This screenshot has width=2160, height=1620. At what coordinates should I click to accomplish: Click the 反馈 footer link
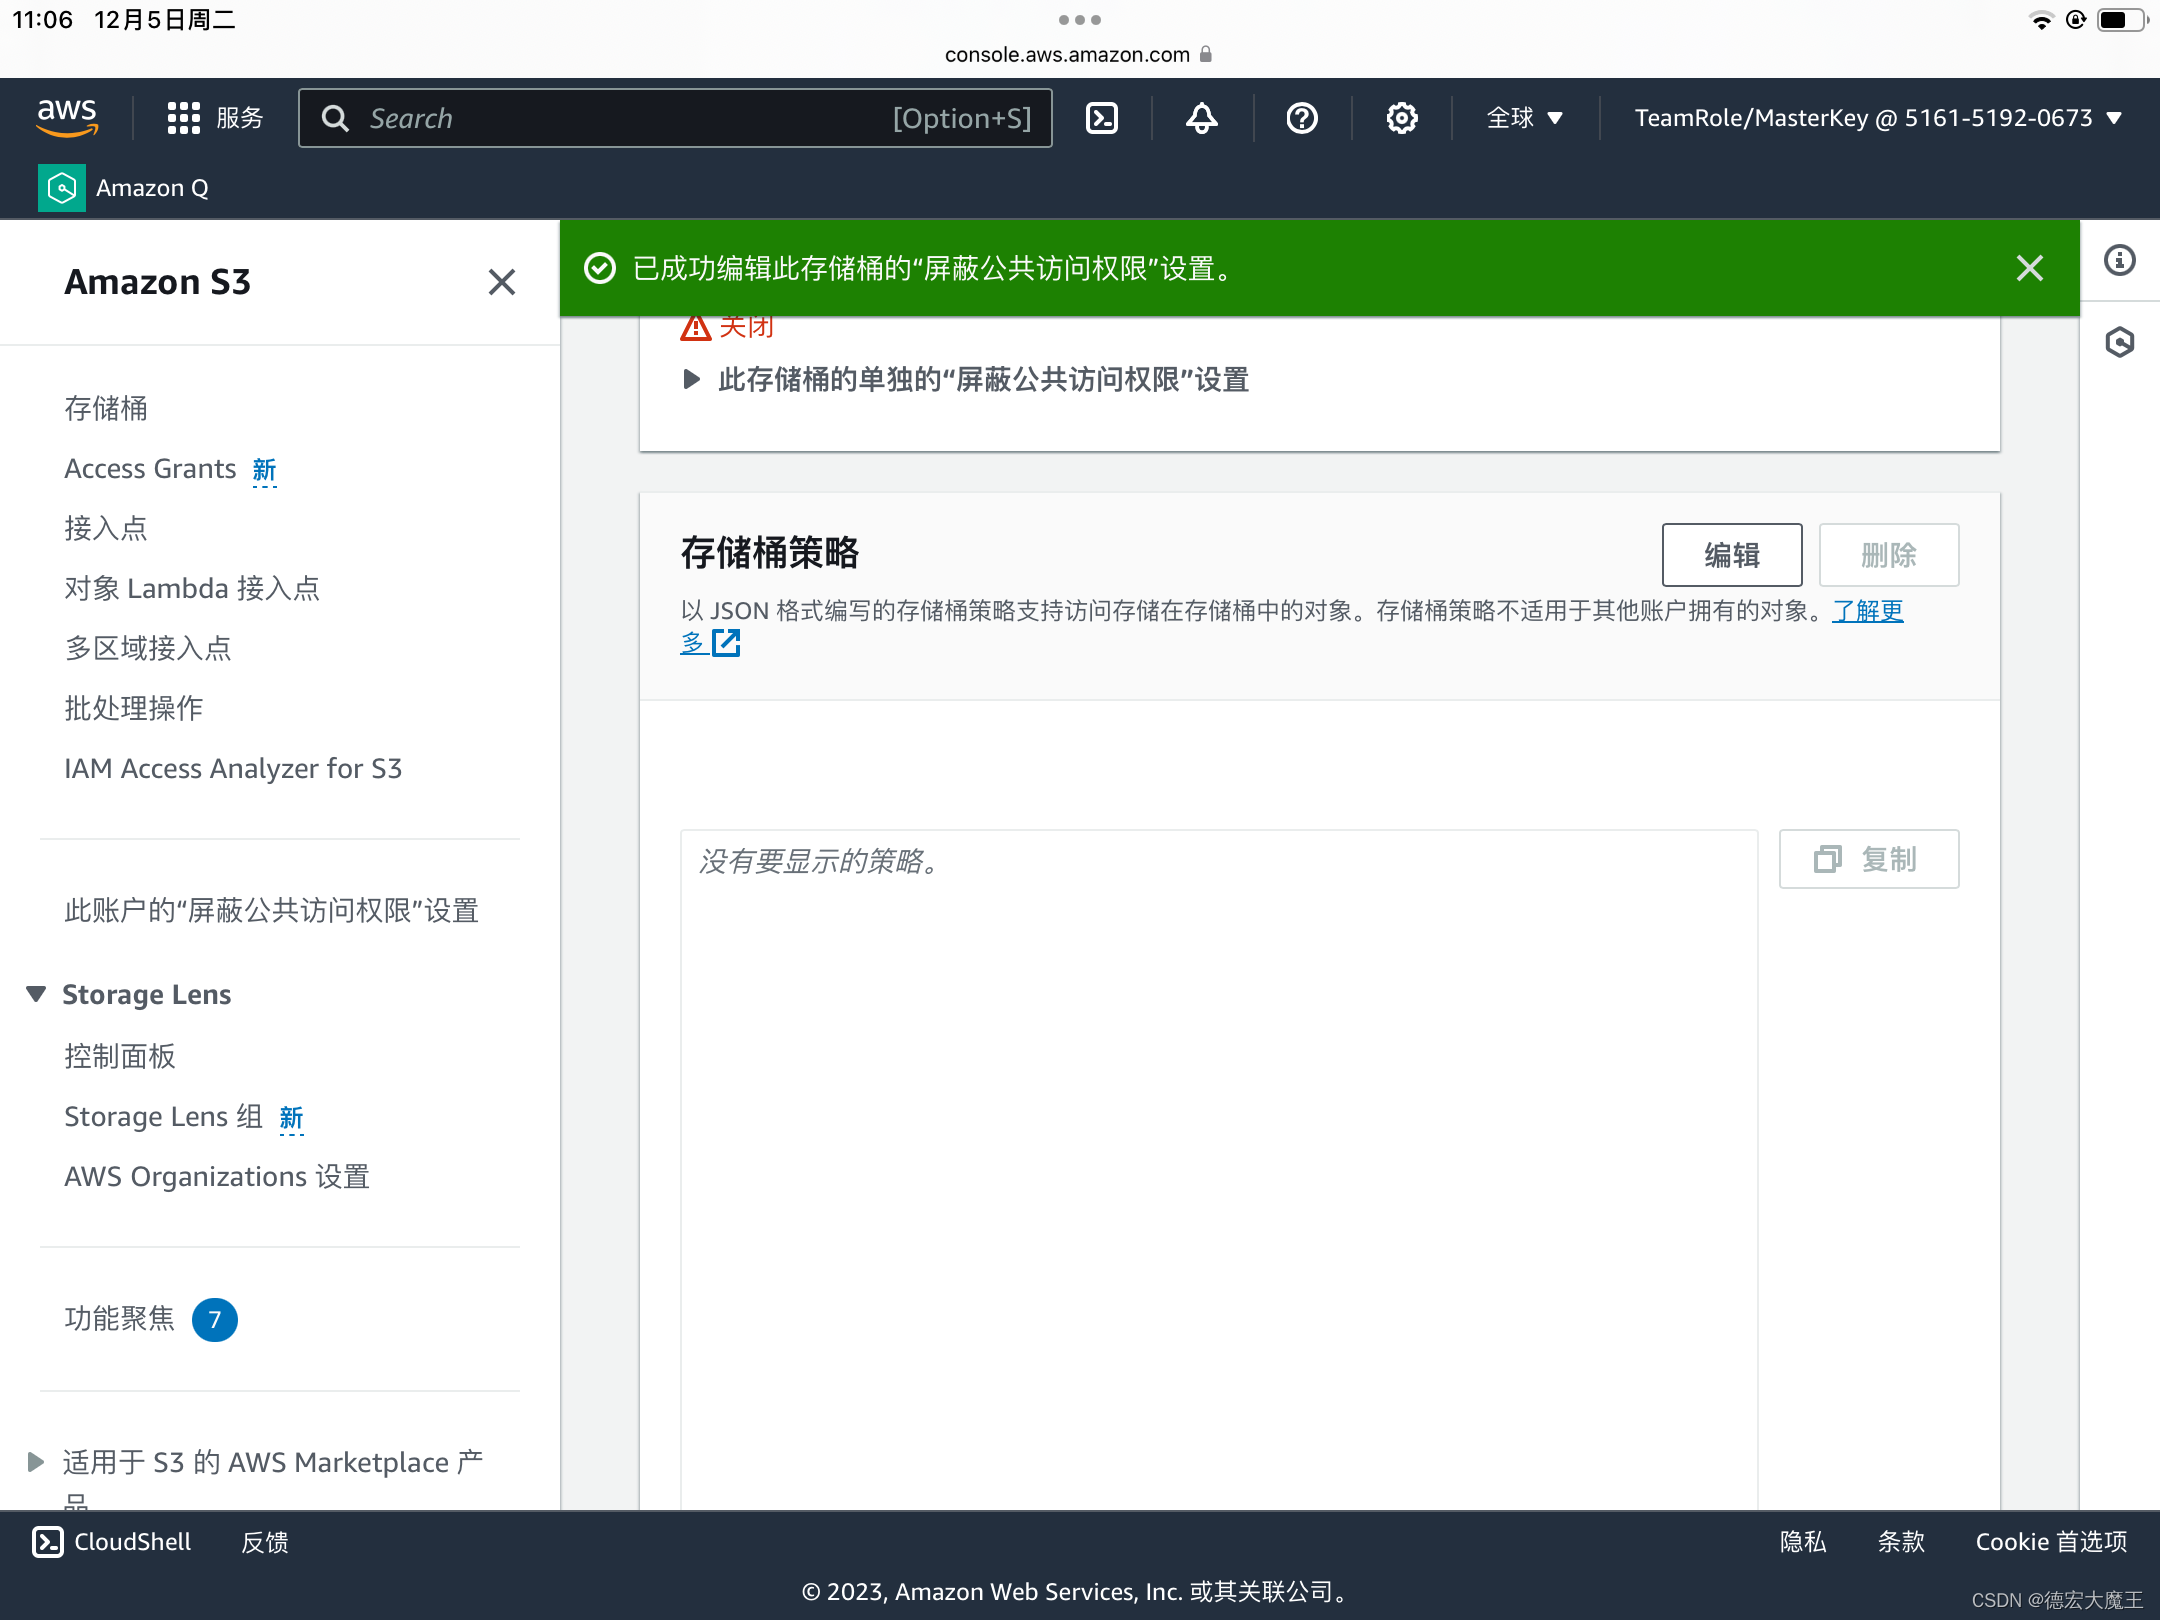[265, 1542]
